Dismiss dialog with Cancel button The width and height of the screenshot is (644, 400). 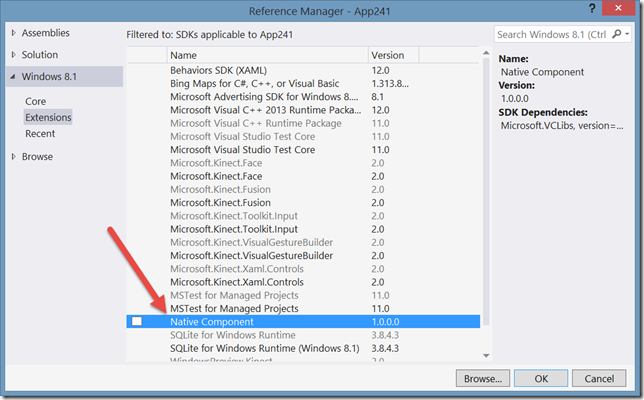tap(599, 378)
